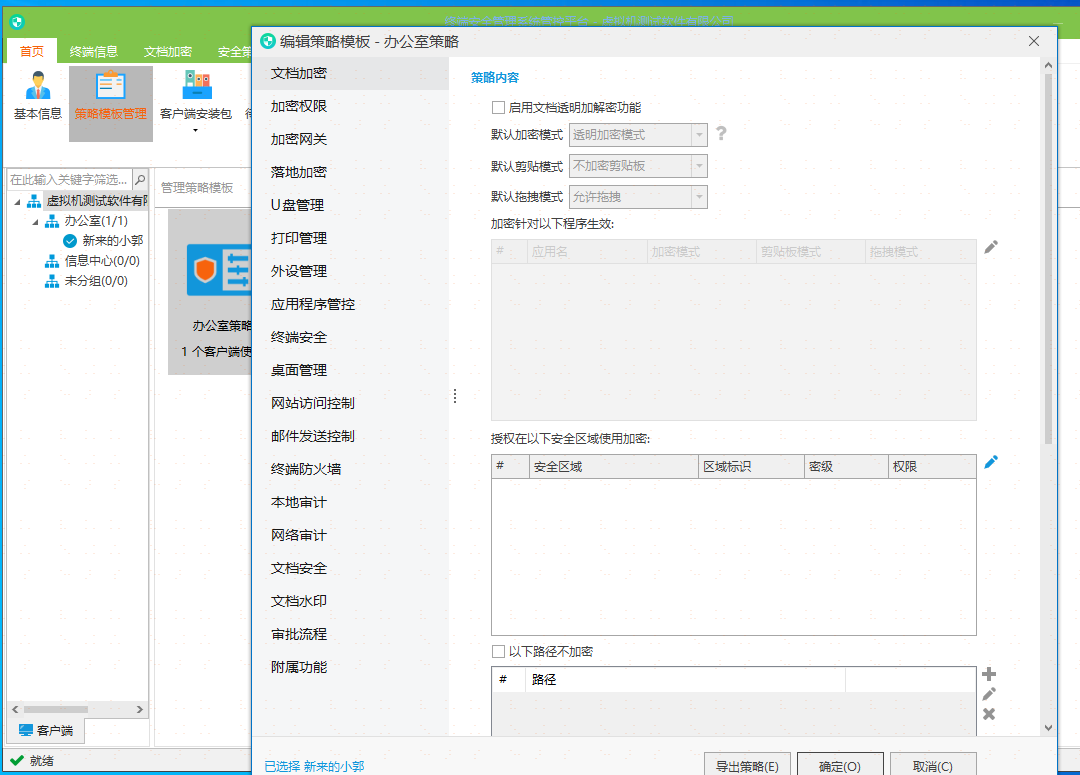Select 外设管理 policy category

point(351,271)
